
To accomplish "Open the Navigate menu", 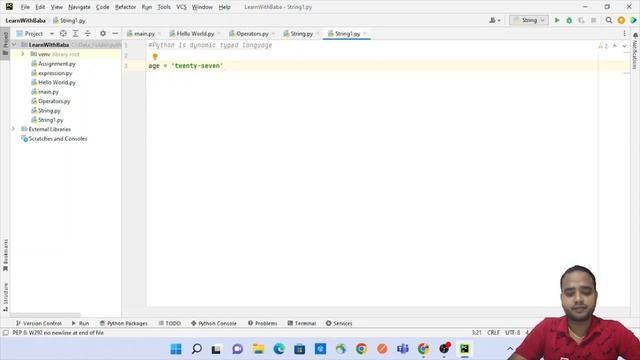I will click(x=79, y=7).
